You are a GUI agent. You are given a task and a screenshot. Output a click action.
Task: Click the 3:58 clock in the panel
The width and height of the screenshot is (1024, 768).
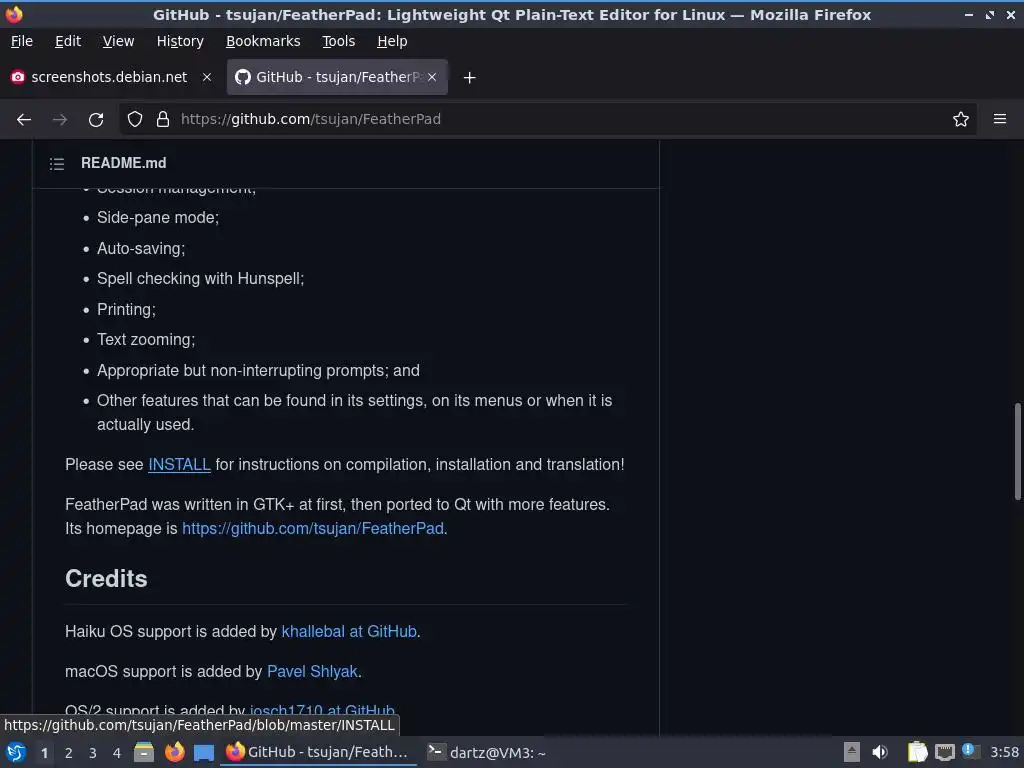[1004, 752]
